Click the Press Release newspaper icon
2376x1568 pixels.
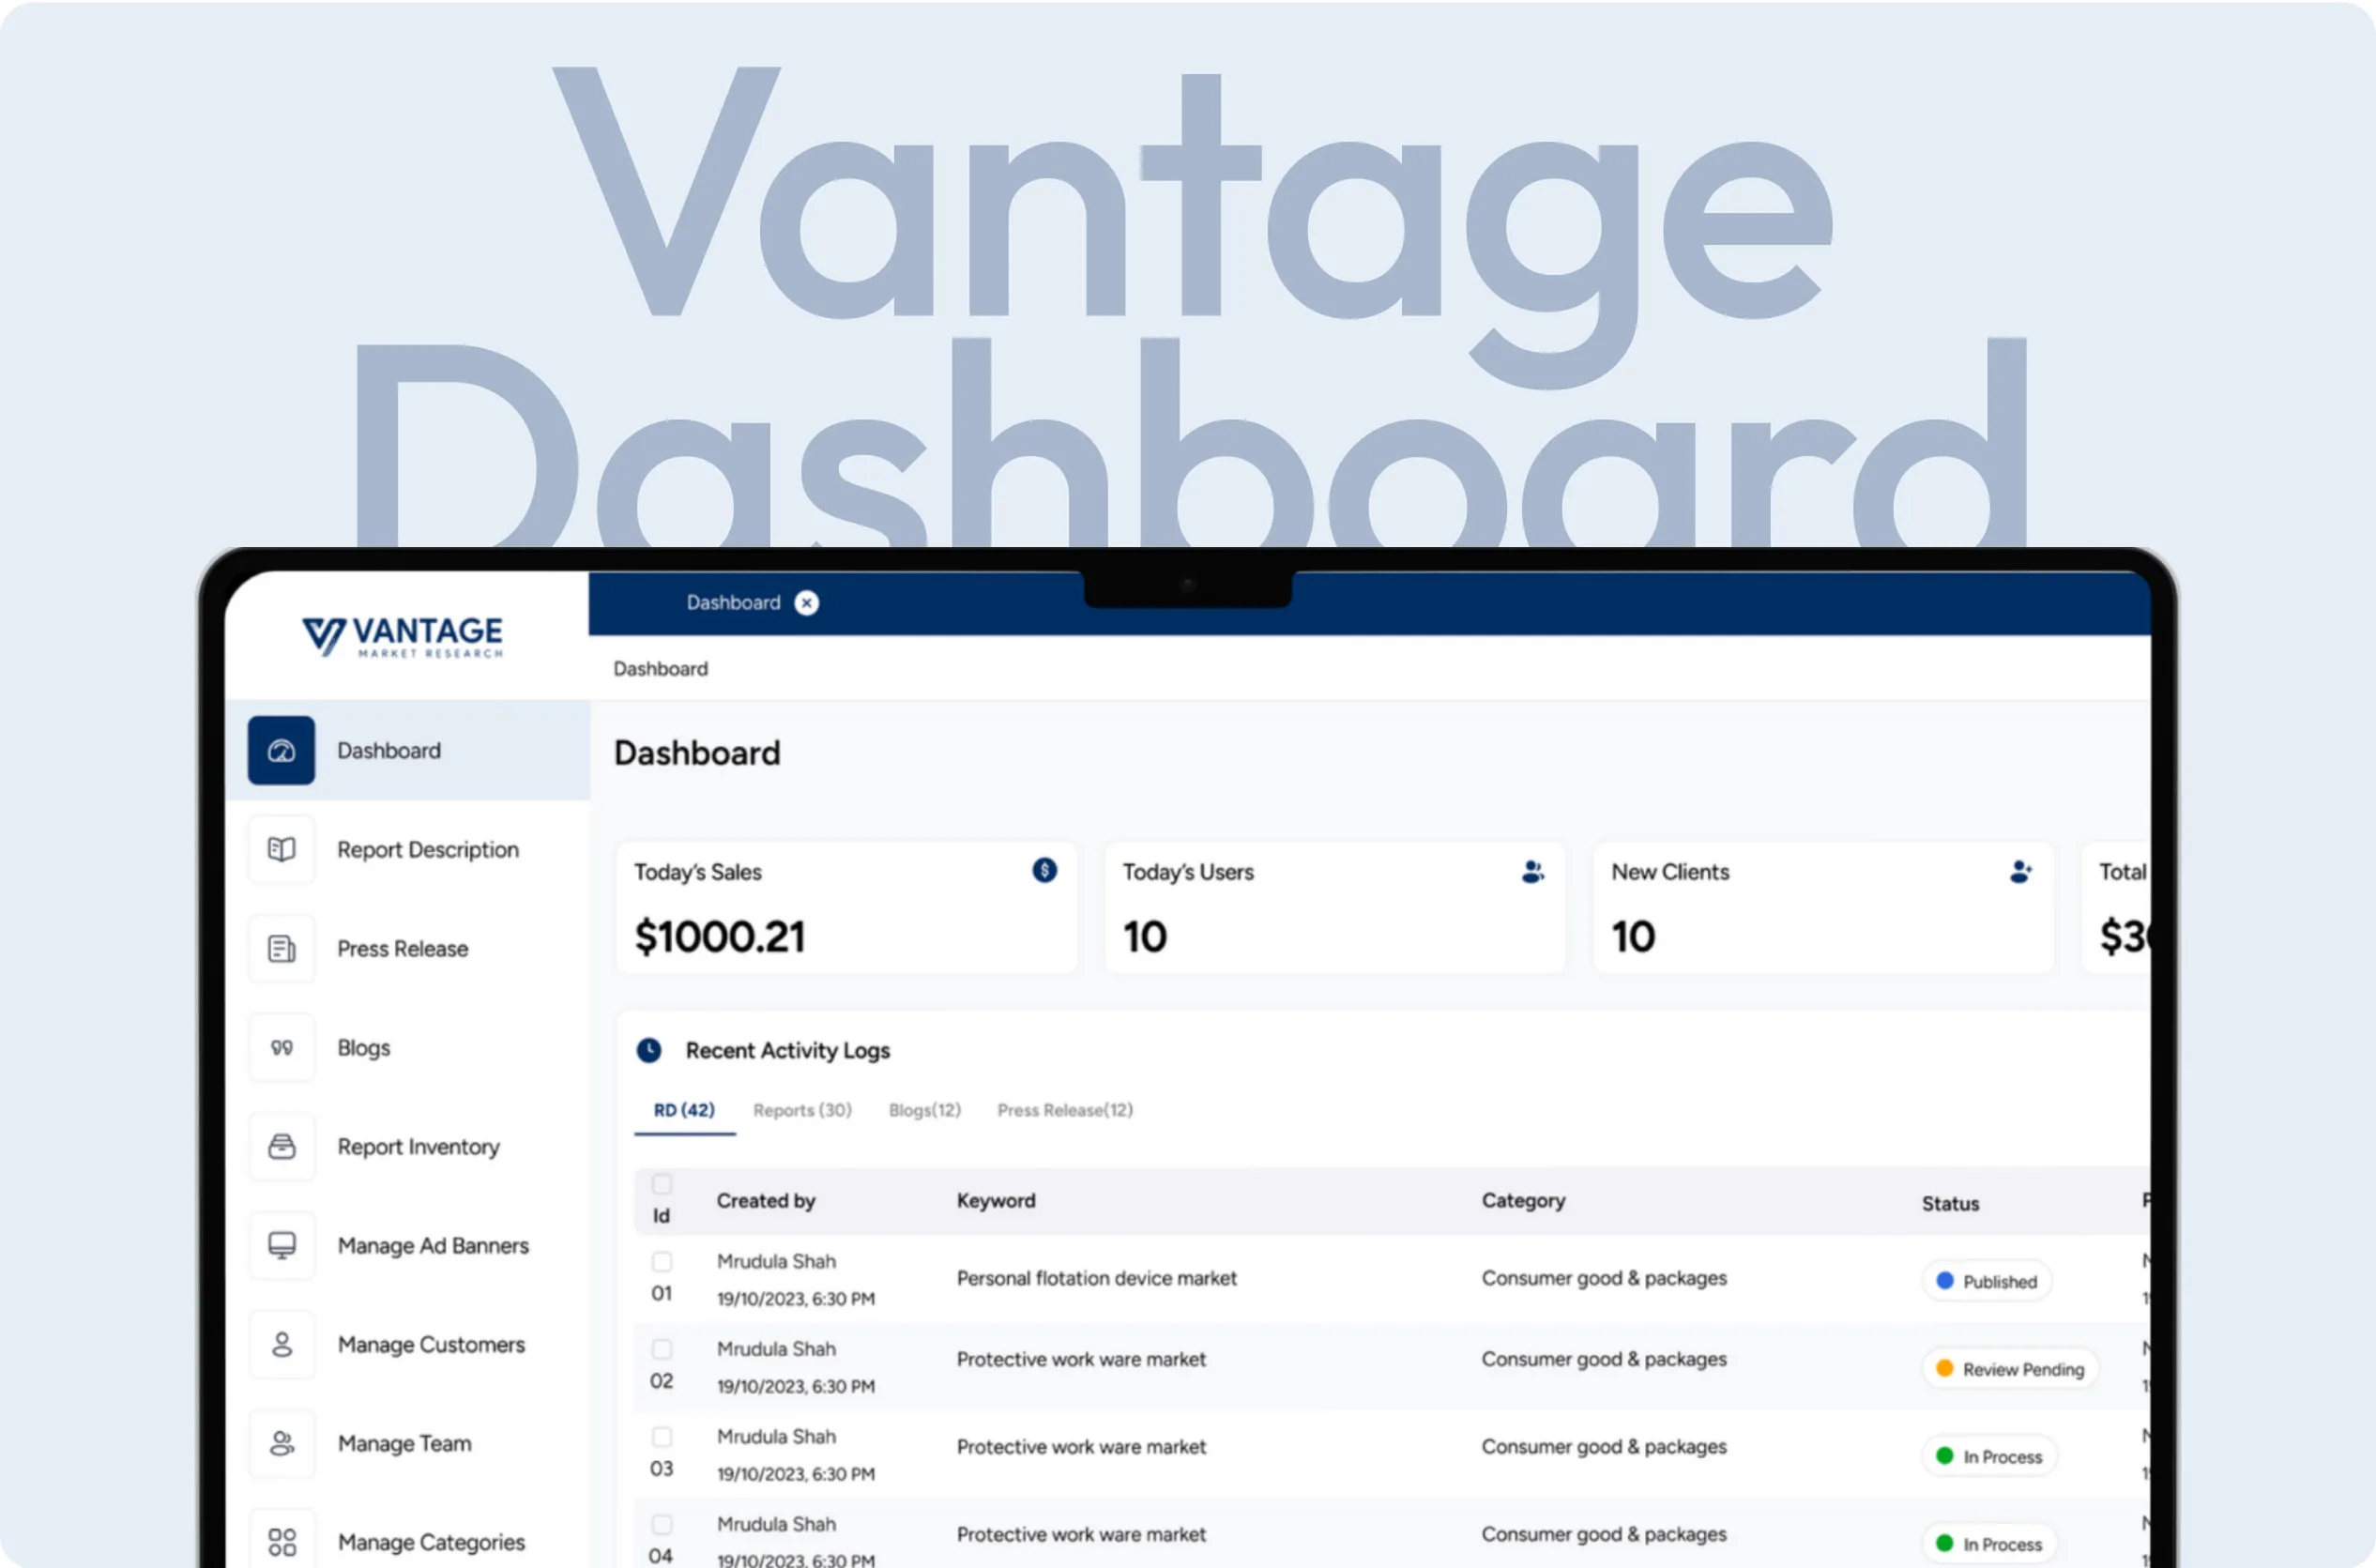coord(281,948)
